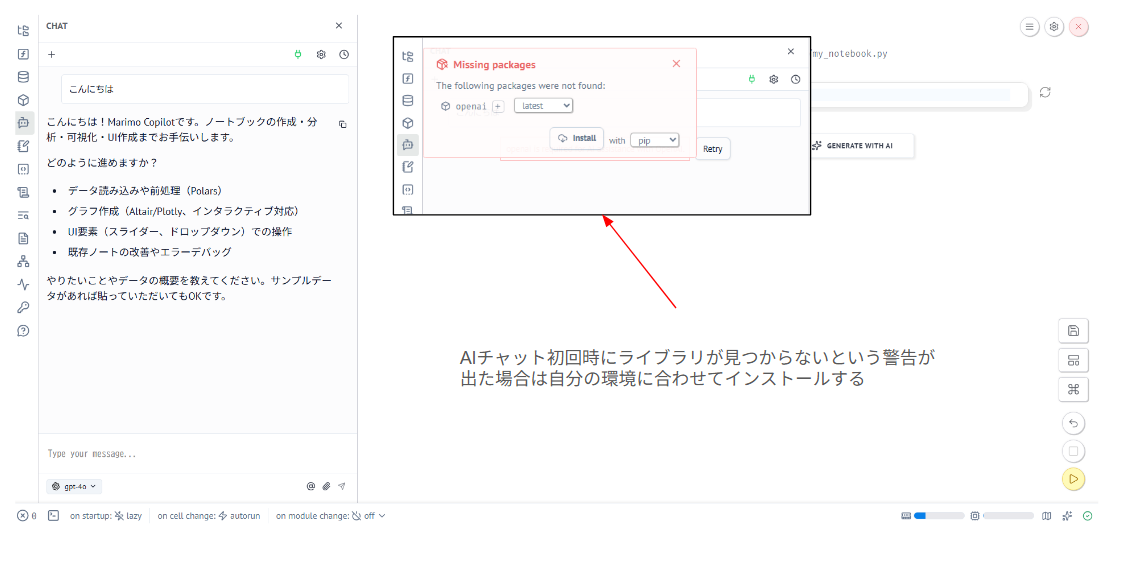
Task: Open the packages cube icon in sidebar
Action: tap(23, 100)
